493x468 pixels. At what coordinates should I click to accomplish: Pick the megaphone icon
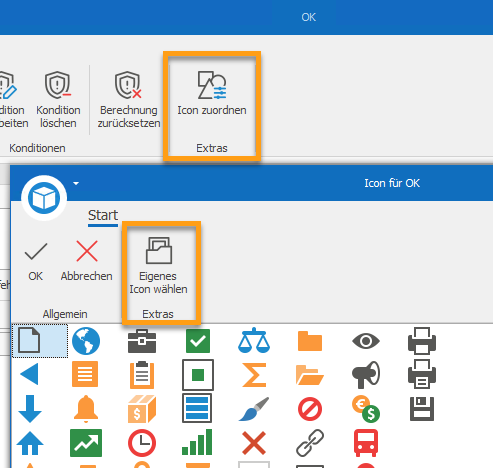(366, 375)
